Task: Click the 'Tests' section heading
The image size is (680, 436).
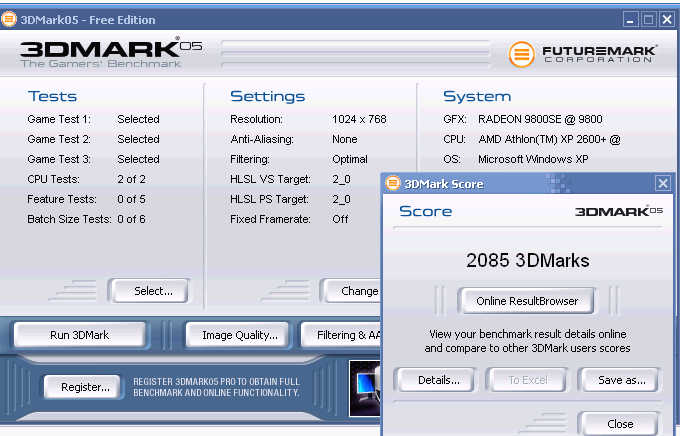Action: click(x=52, y=96)
